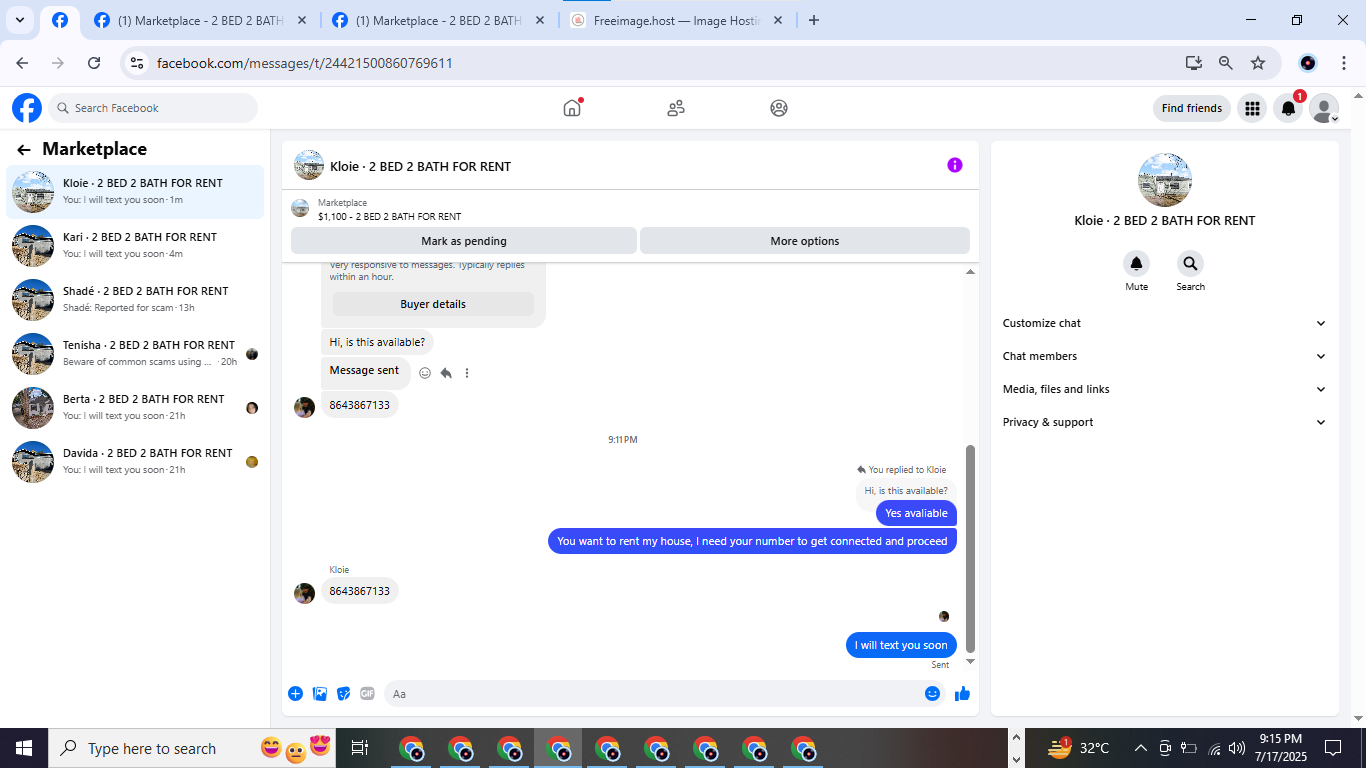Attach a photo using the image icon
Image resolution: width=1366 pixels, height=768 pixels.
click(x=320, y=694)
